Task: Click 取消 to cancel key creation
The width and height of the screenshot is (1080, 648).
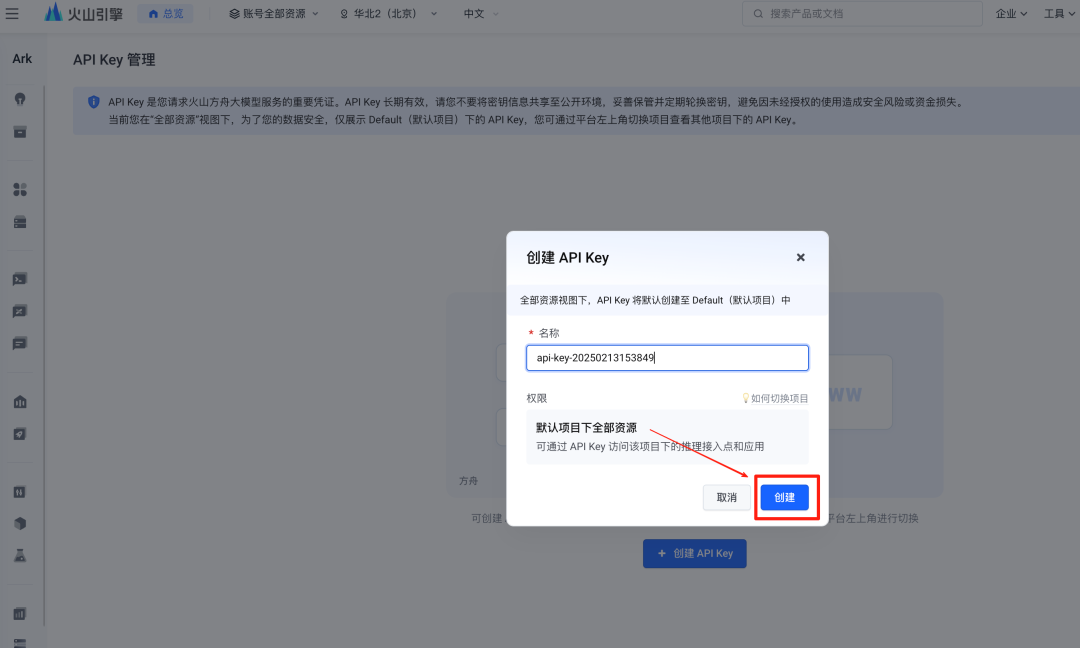Action: pos(727,497)
